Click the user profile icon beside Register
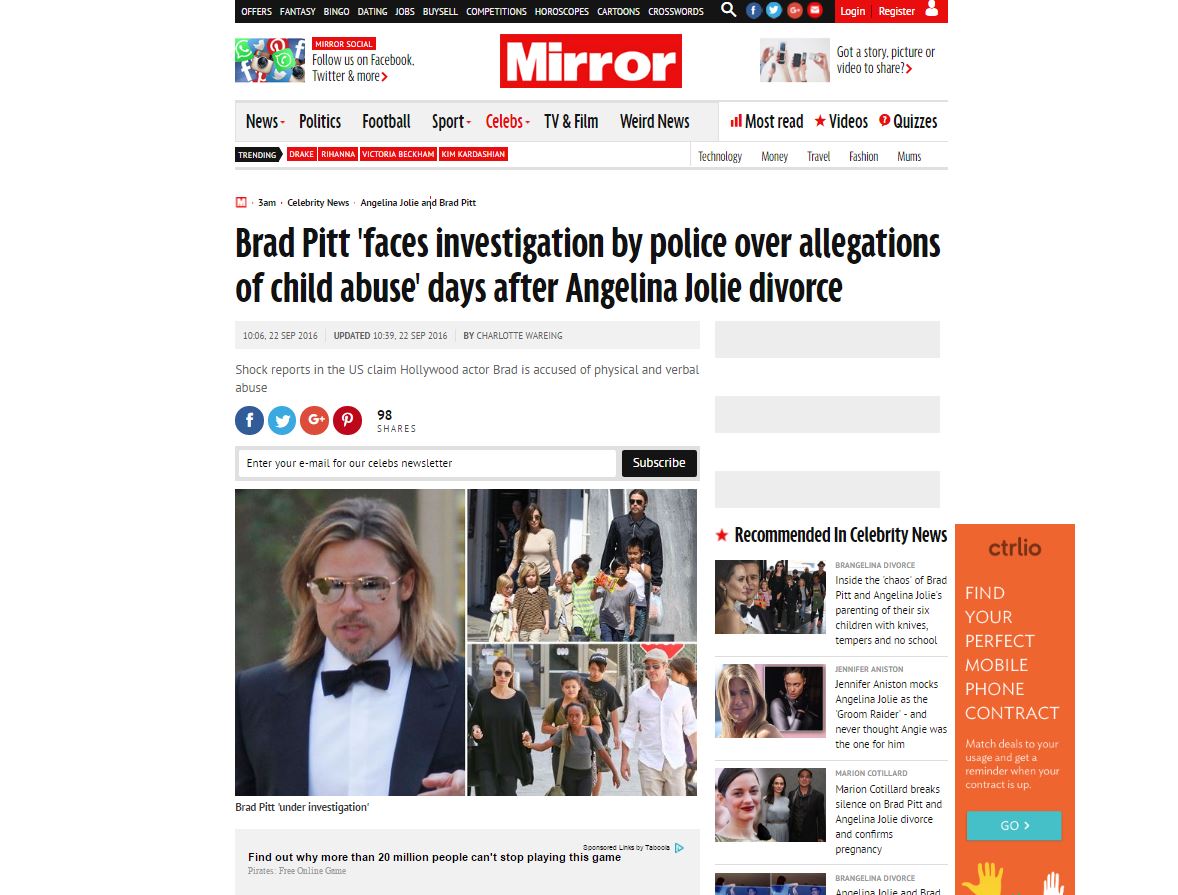Image resolution: width=1178 pixels, height=895 pixels. click(932, 10)
